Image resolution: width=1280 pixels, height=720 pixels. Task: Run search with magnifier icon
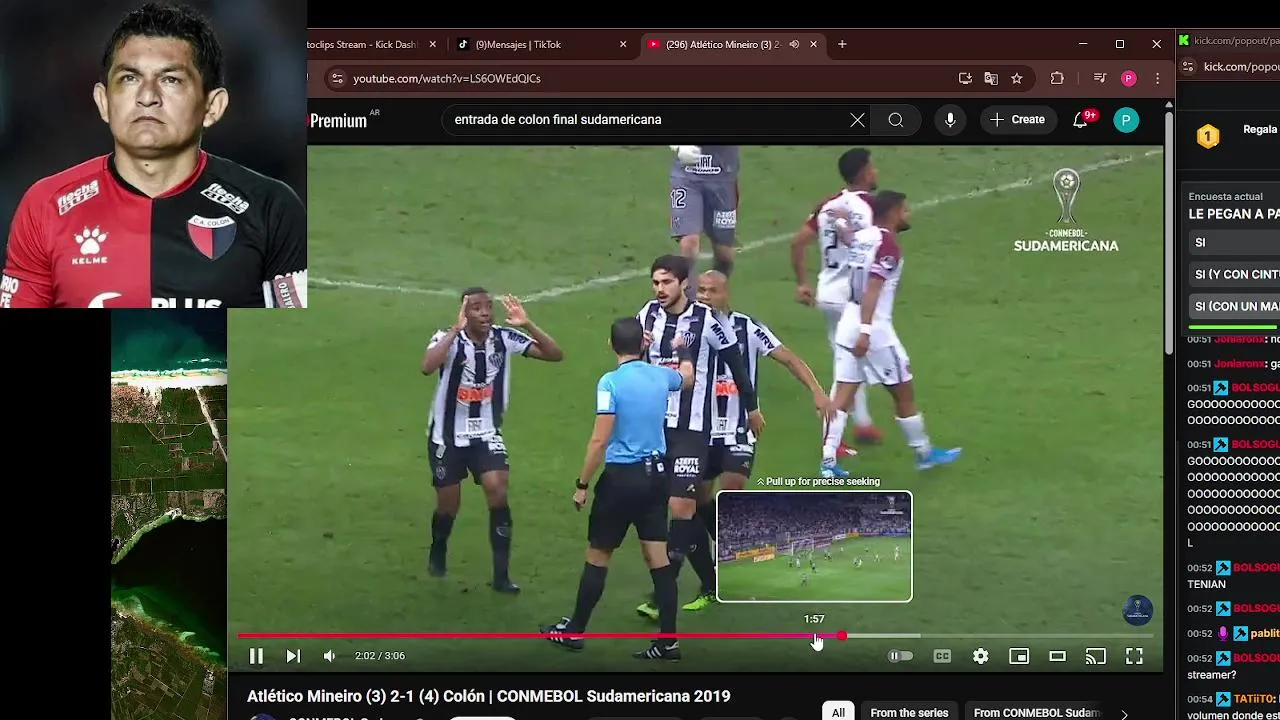click(896, 120)
